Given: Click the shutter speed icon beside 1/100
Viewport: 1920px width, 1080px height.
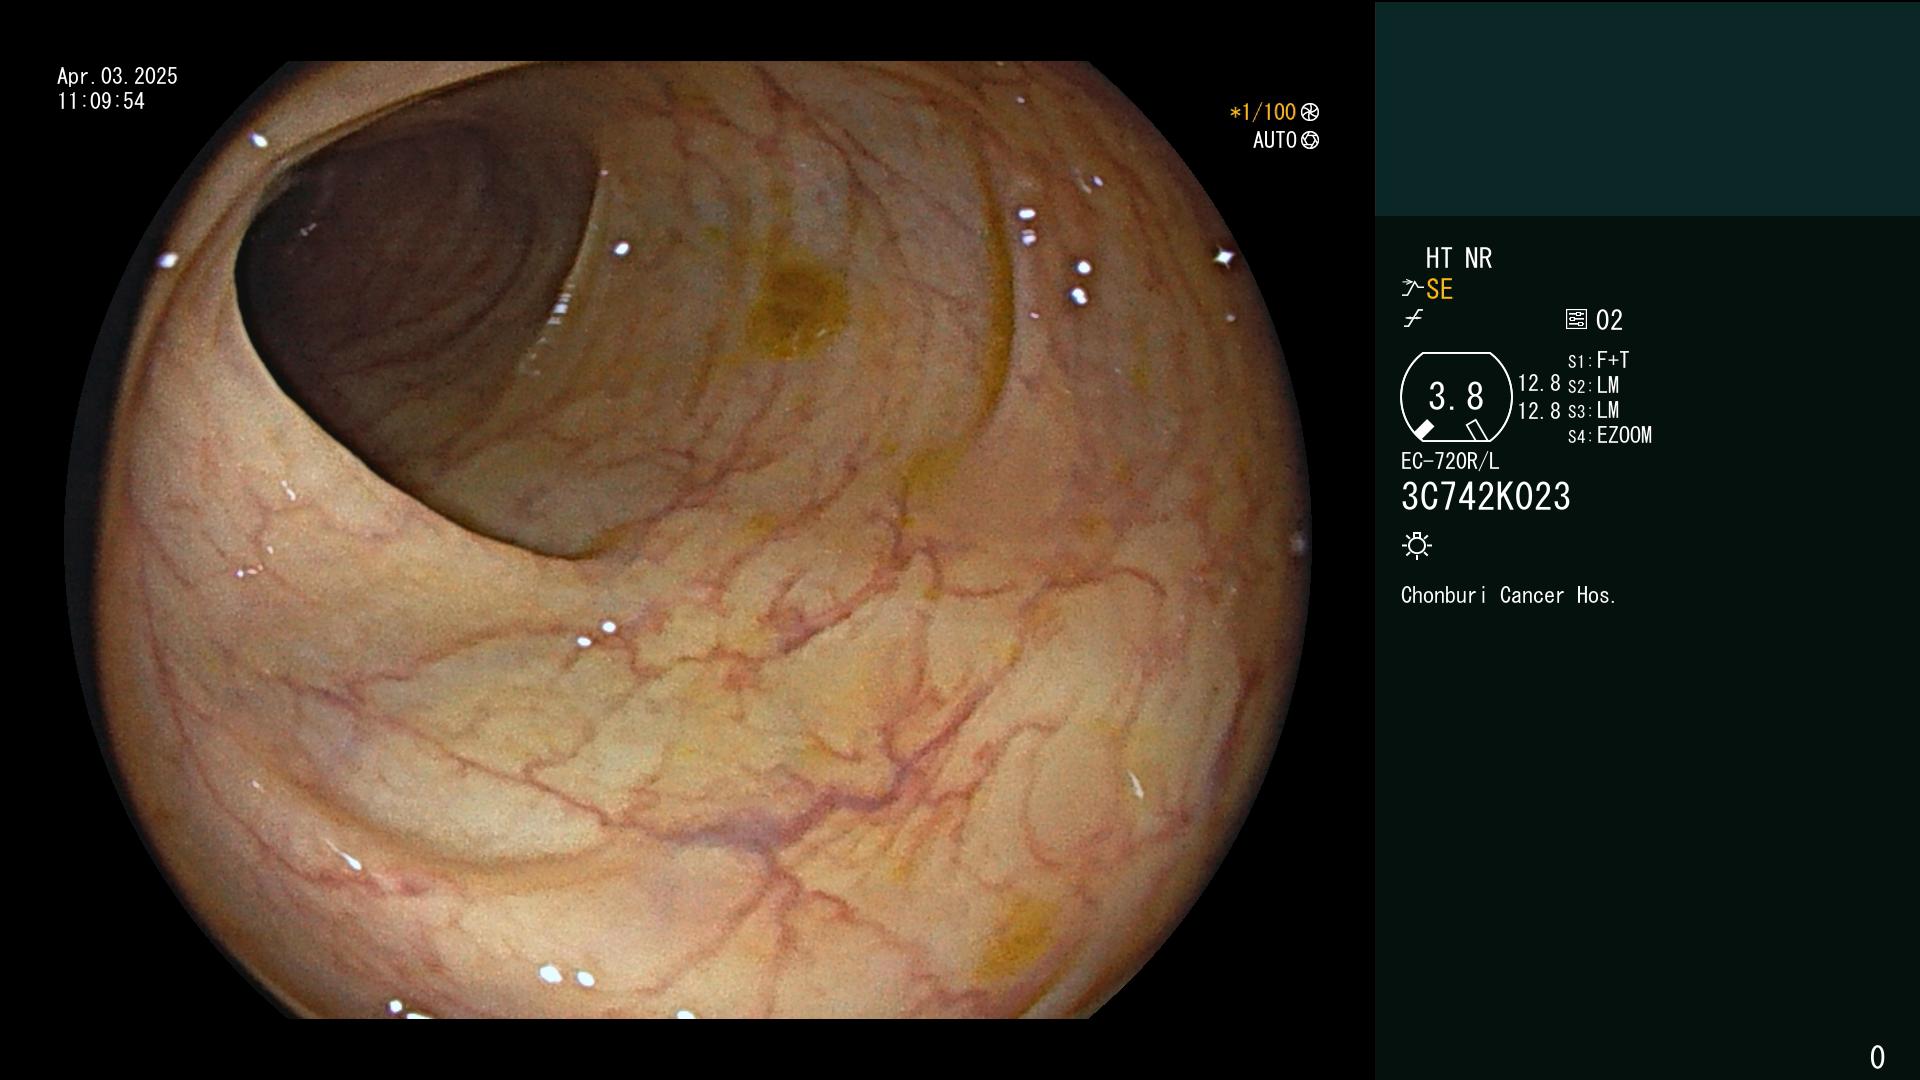Looking at the screenshot, I should click(x=1310, y=112).
